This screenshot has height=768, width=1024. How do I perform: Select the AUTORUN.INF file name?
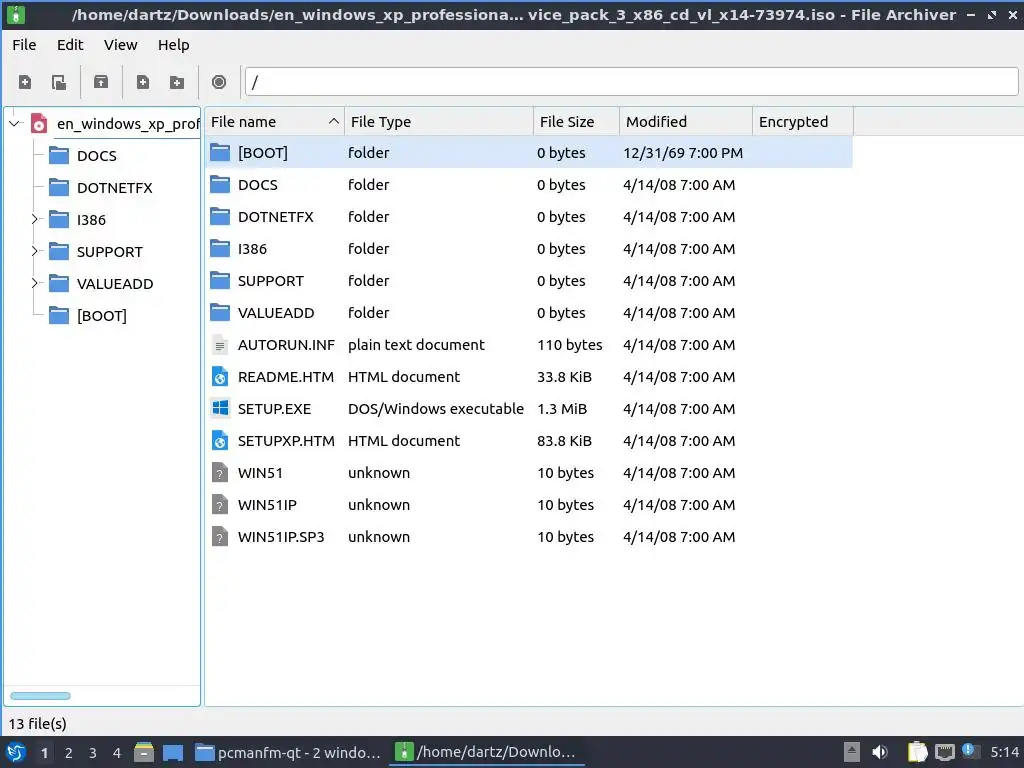tap(286, 345)
